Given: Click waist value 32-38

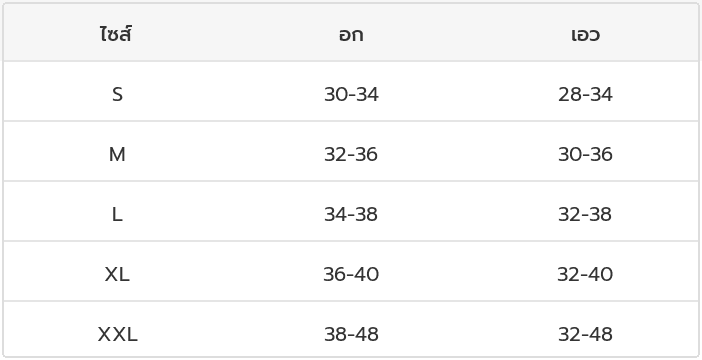Looking at the screenshot, I should (x=585, y=214).
